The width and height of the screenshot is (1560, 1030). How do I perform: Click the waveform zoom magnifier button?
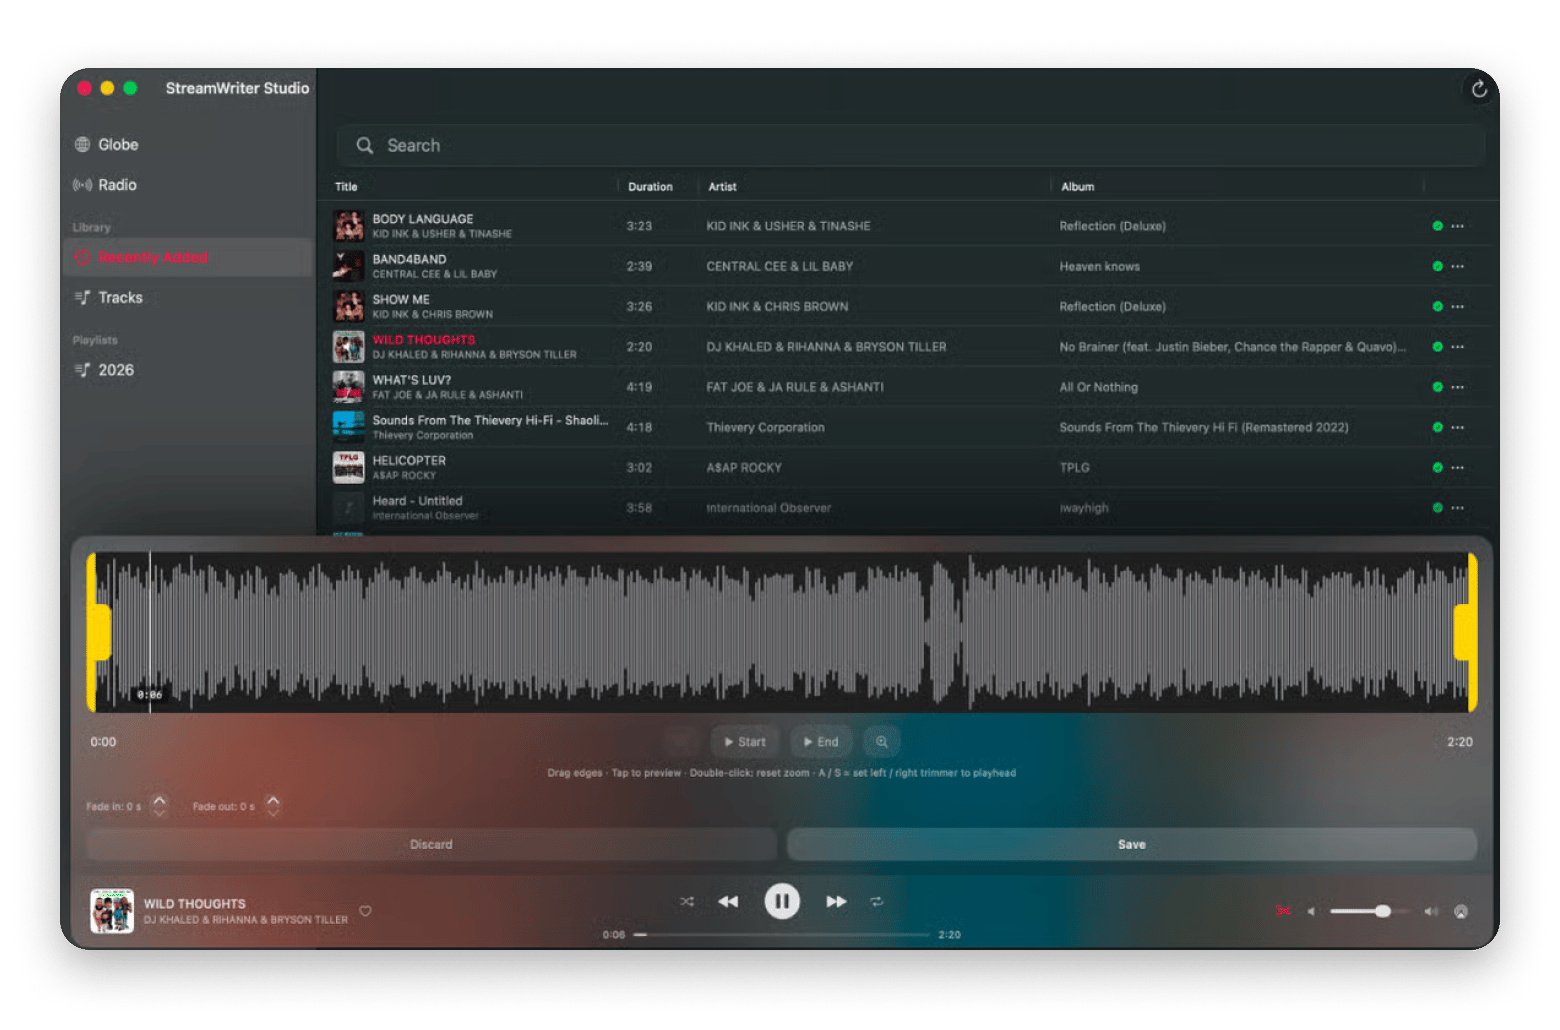point(882,742)
